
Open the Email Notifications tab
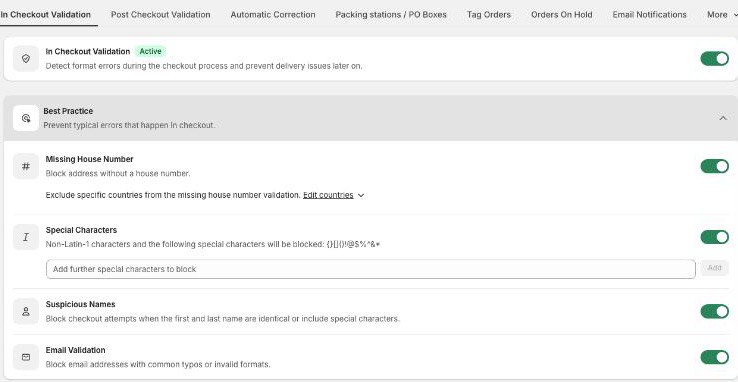point(650,15)
